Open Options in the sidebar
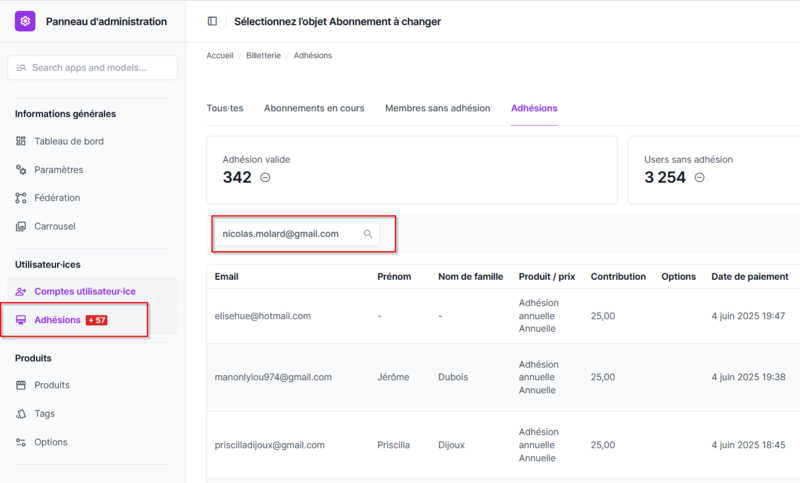800x483 pixels. coord(51,442)
